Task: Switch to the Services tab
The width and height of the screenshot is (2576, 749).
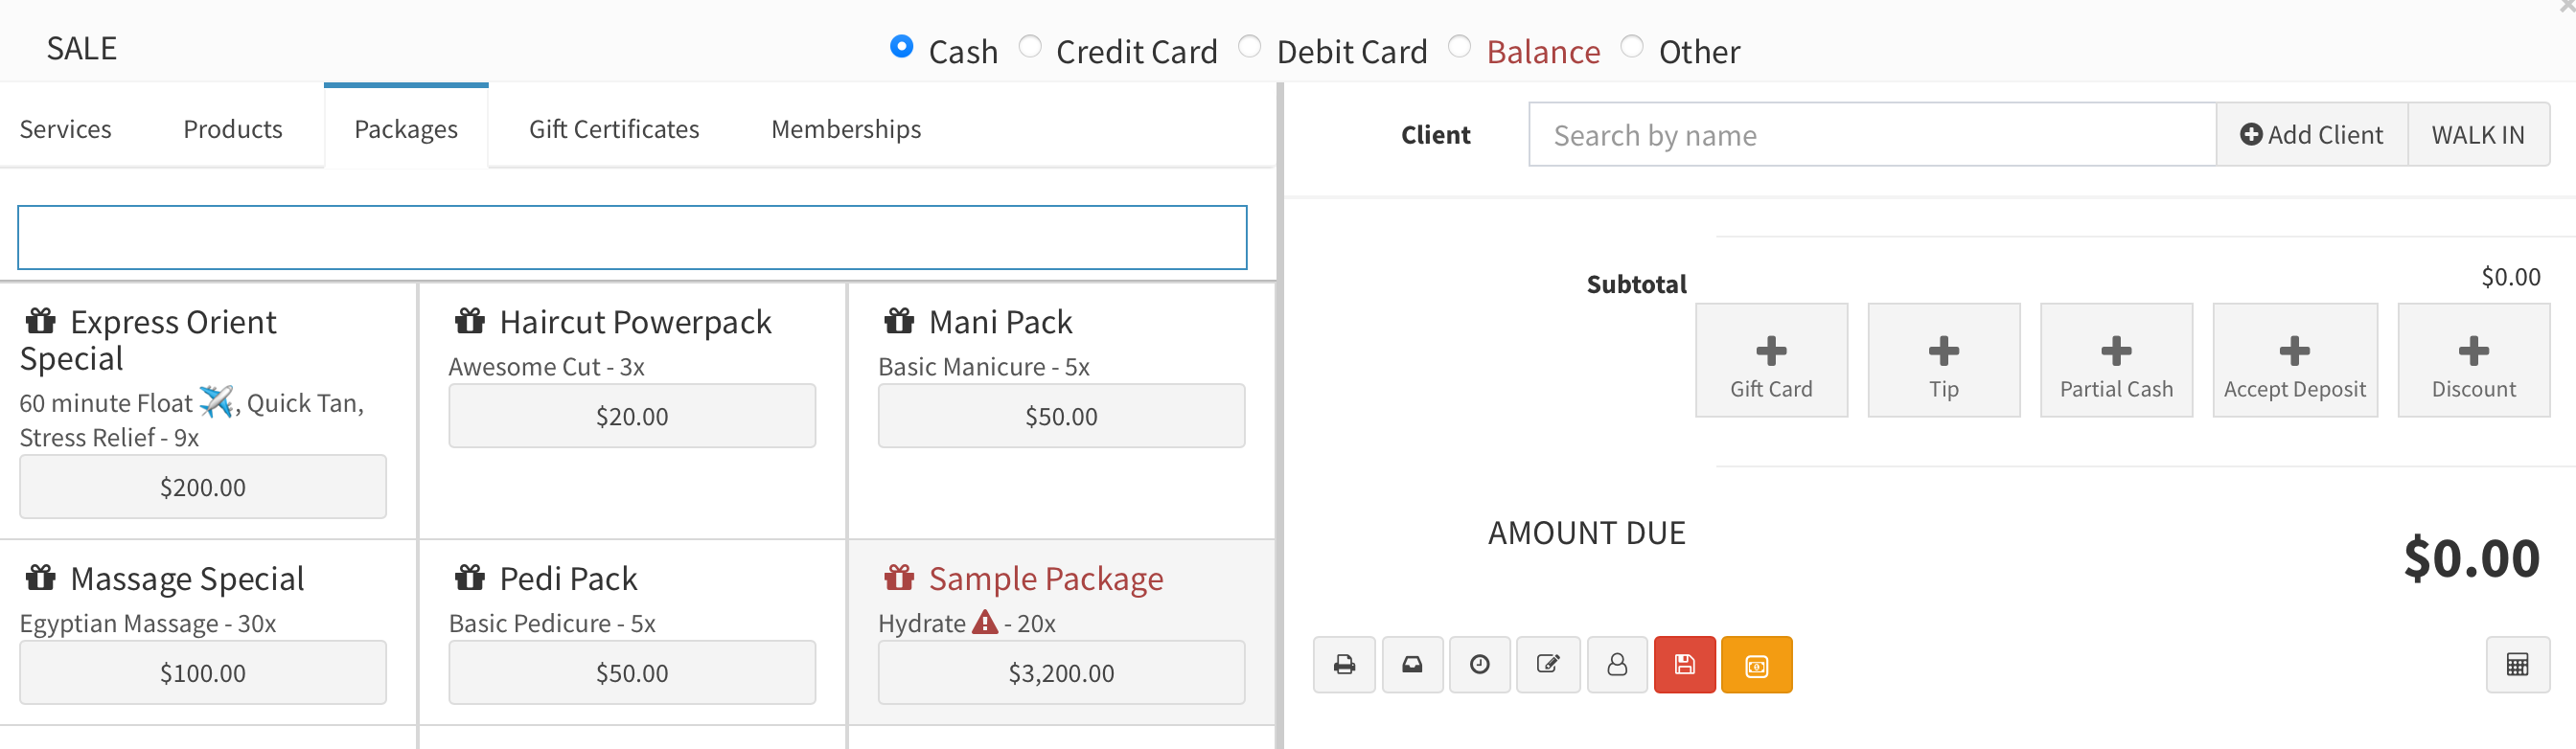Action: 66,129
